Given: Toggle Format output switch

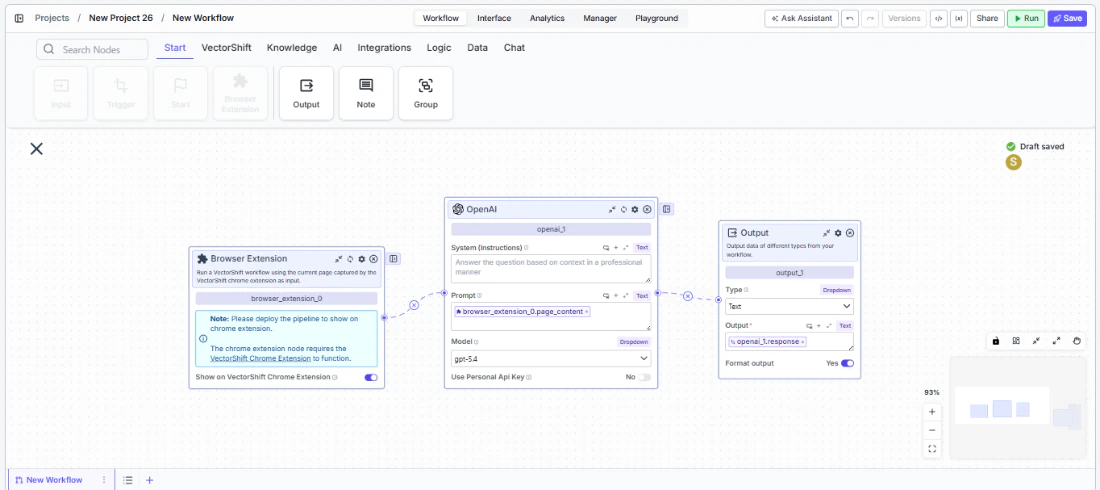Looking at the screenshot, I should click(847, 364).
